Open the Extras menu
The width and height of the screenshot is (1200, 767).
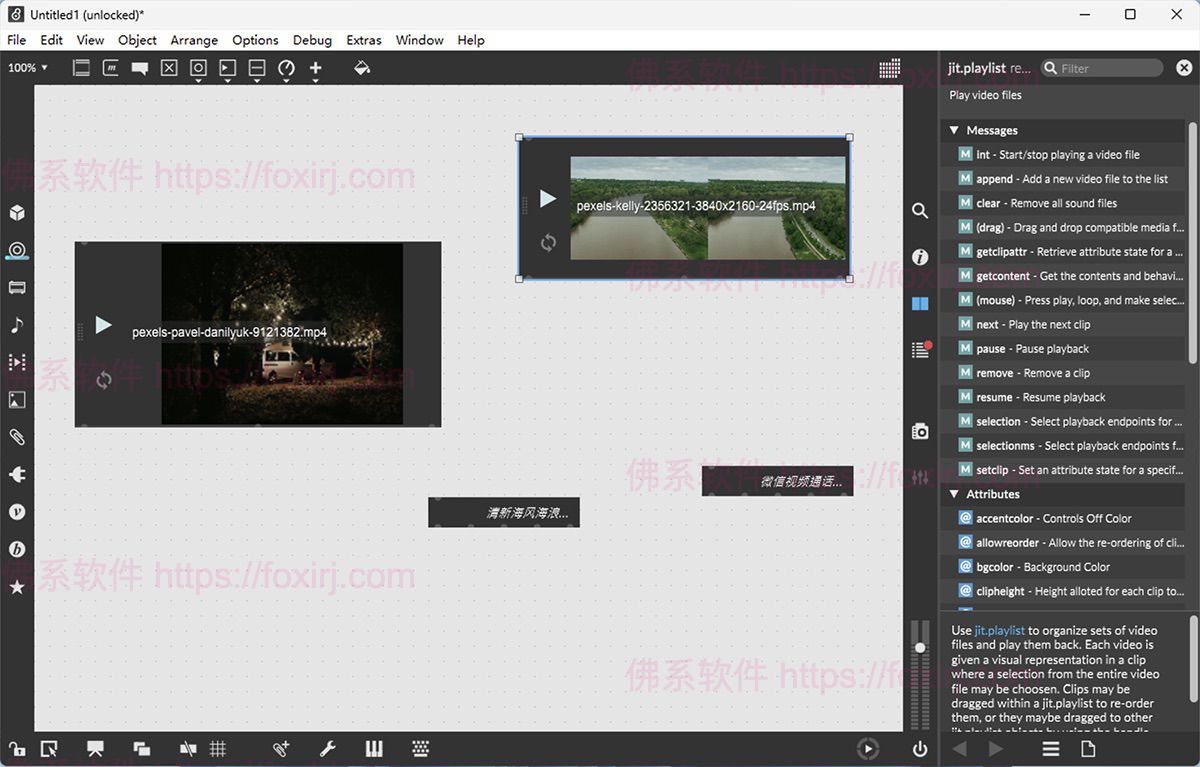(364, 40)
